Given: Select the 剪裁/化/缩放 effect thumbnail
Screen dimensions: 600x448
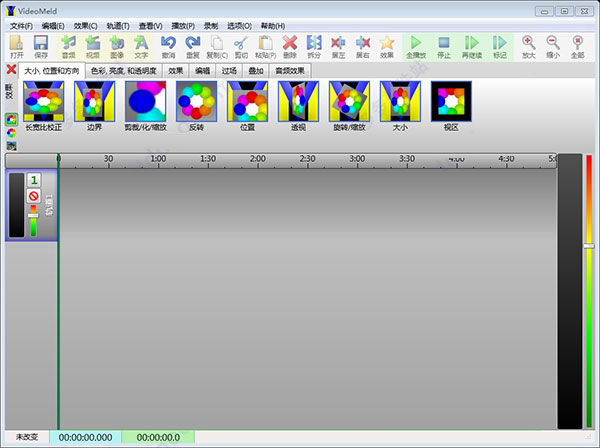Looking at the screenshot, I should pyautogui.click(x=145, y=101).
